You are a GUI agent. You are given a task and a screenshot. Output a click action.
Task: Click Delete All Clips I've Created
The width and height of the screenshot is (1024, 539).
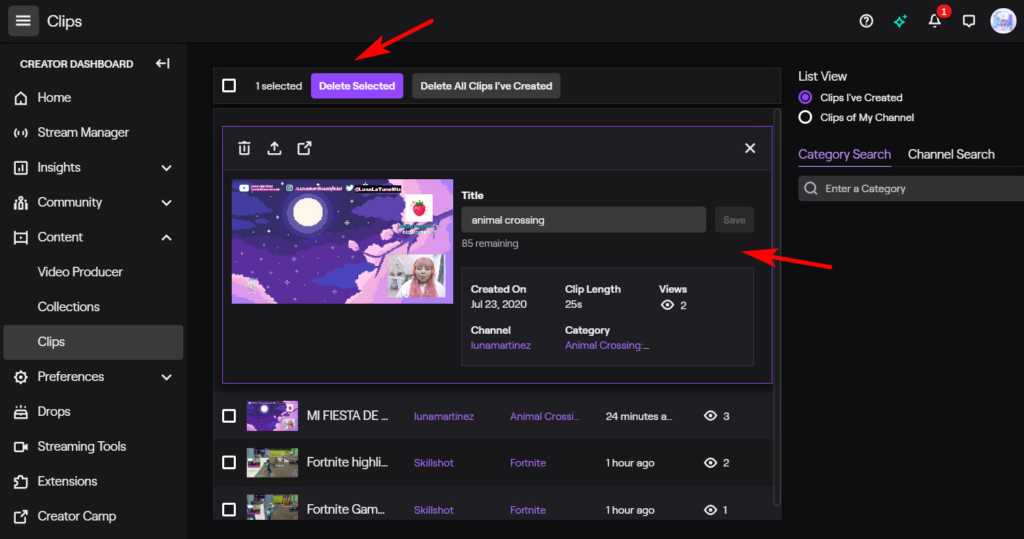pos(486,86)
